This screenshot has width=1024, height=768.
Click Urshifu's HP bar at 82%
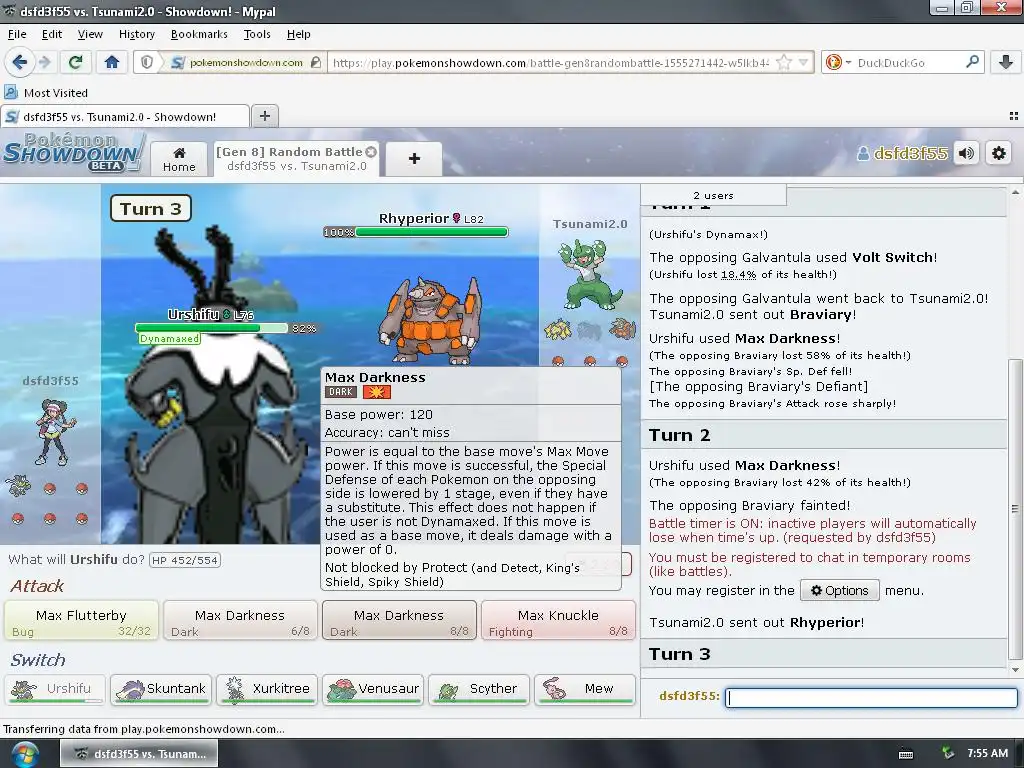point(211,328)
